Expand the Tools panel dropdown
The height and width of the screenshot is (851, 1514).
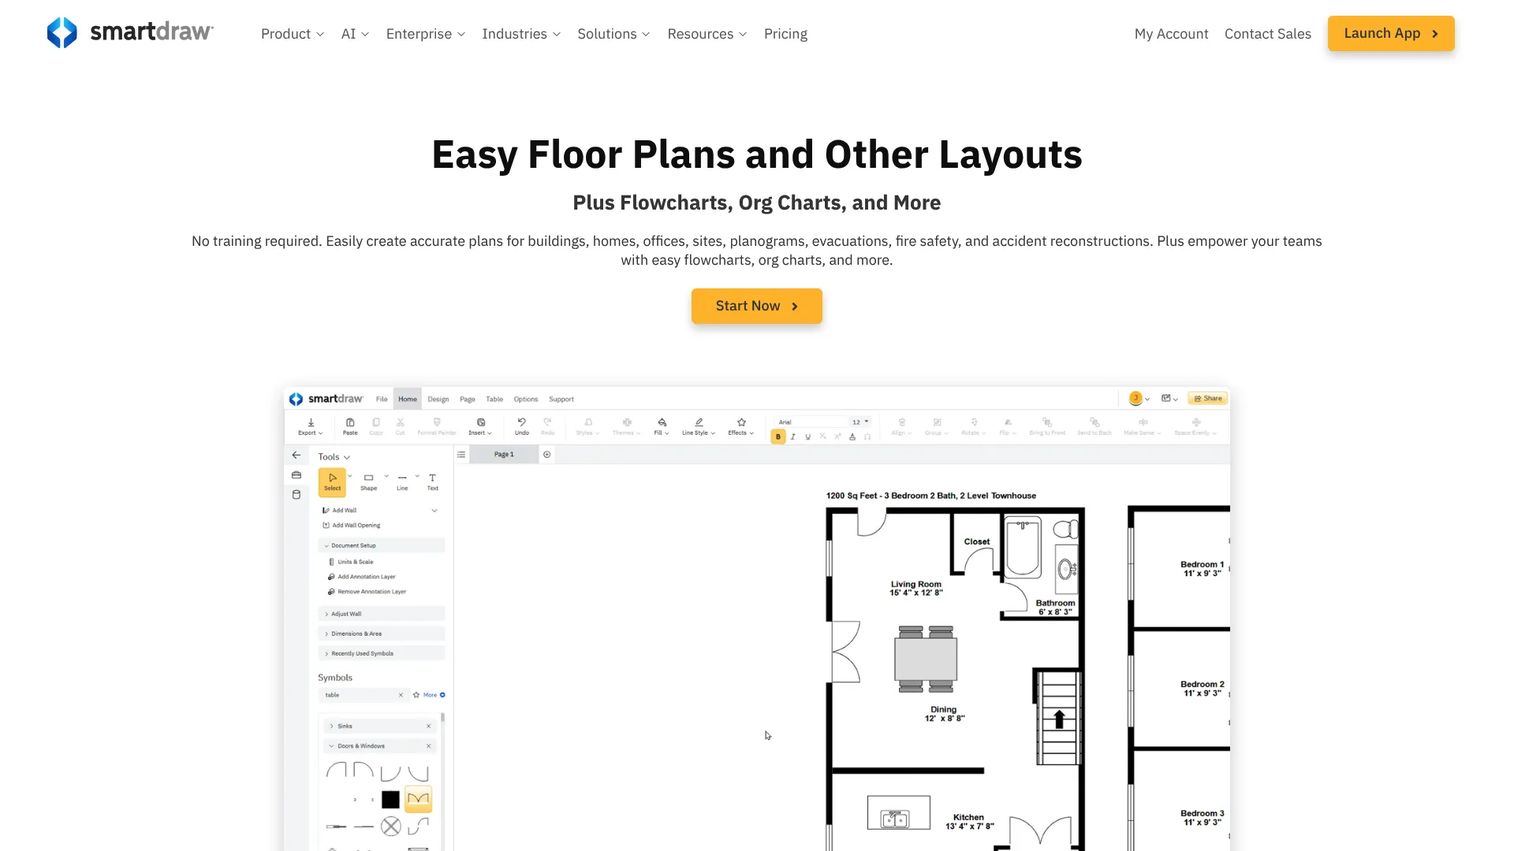(334, 457)
